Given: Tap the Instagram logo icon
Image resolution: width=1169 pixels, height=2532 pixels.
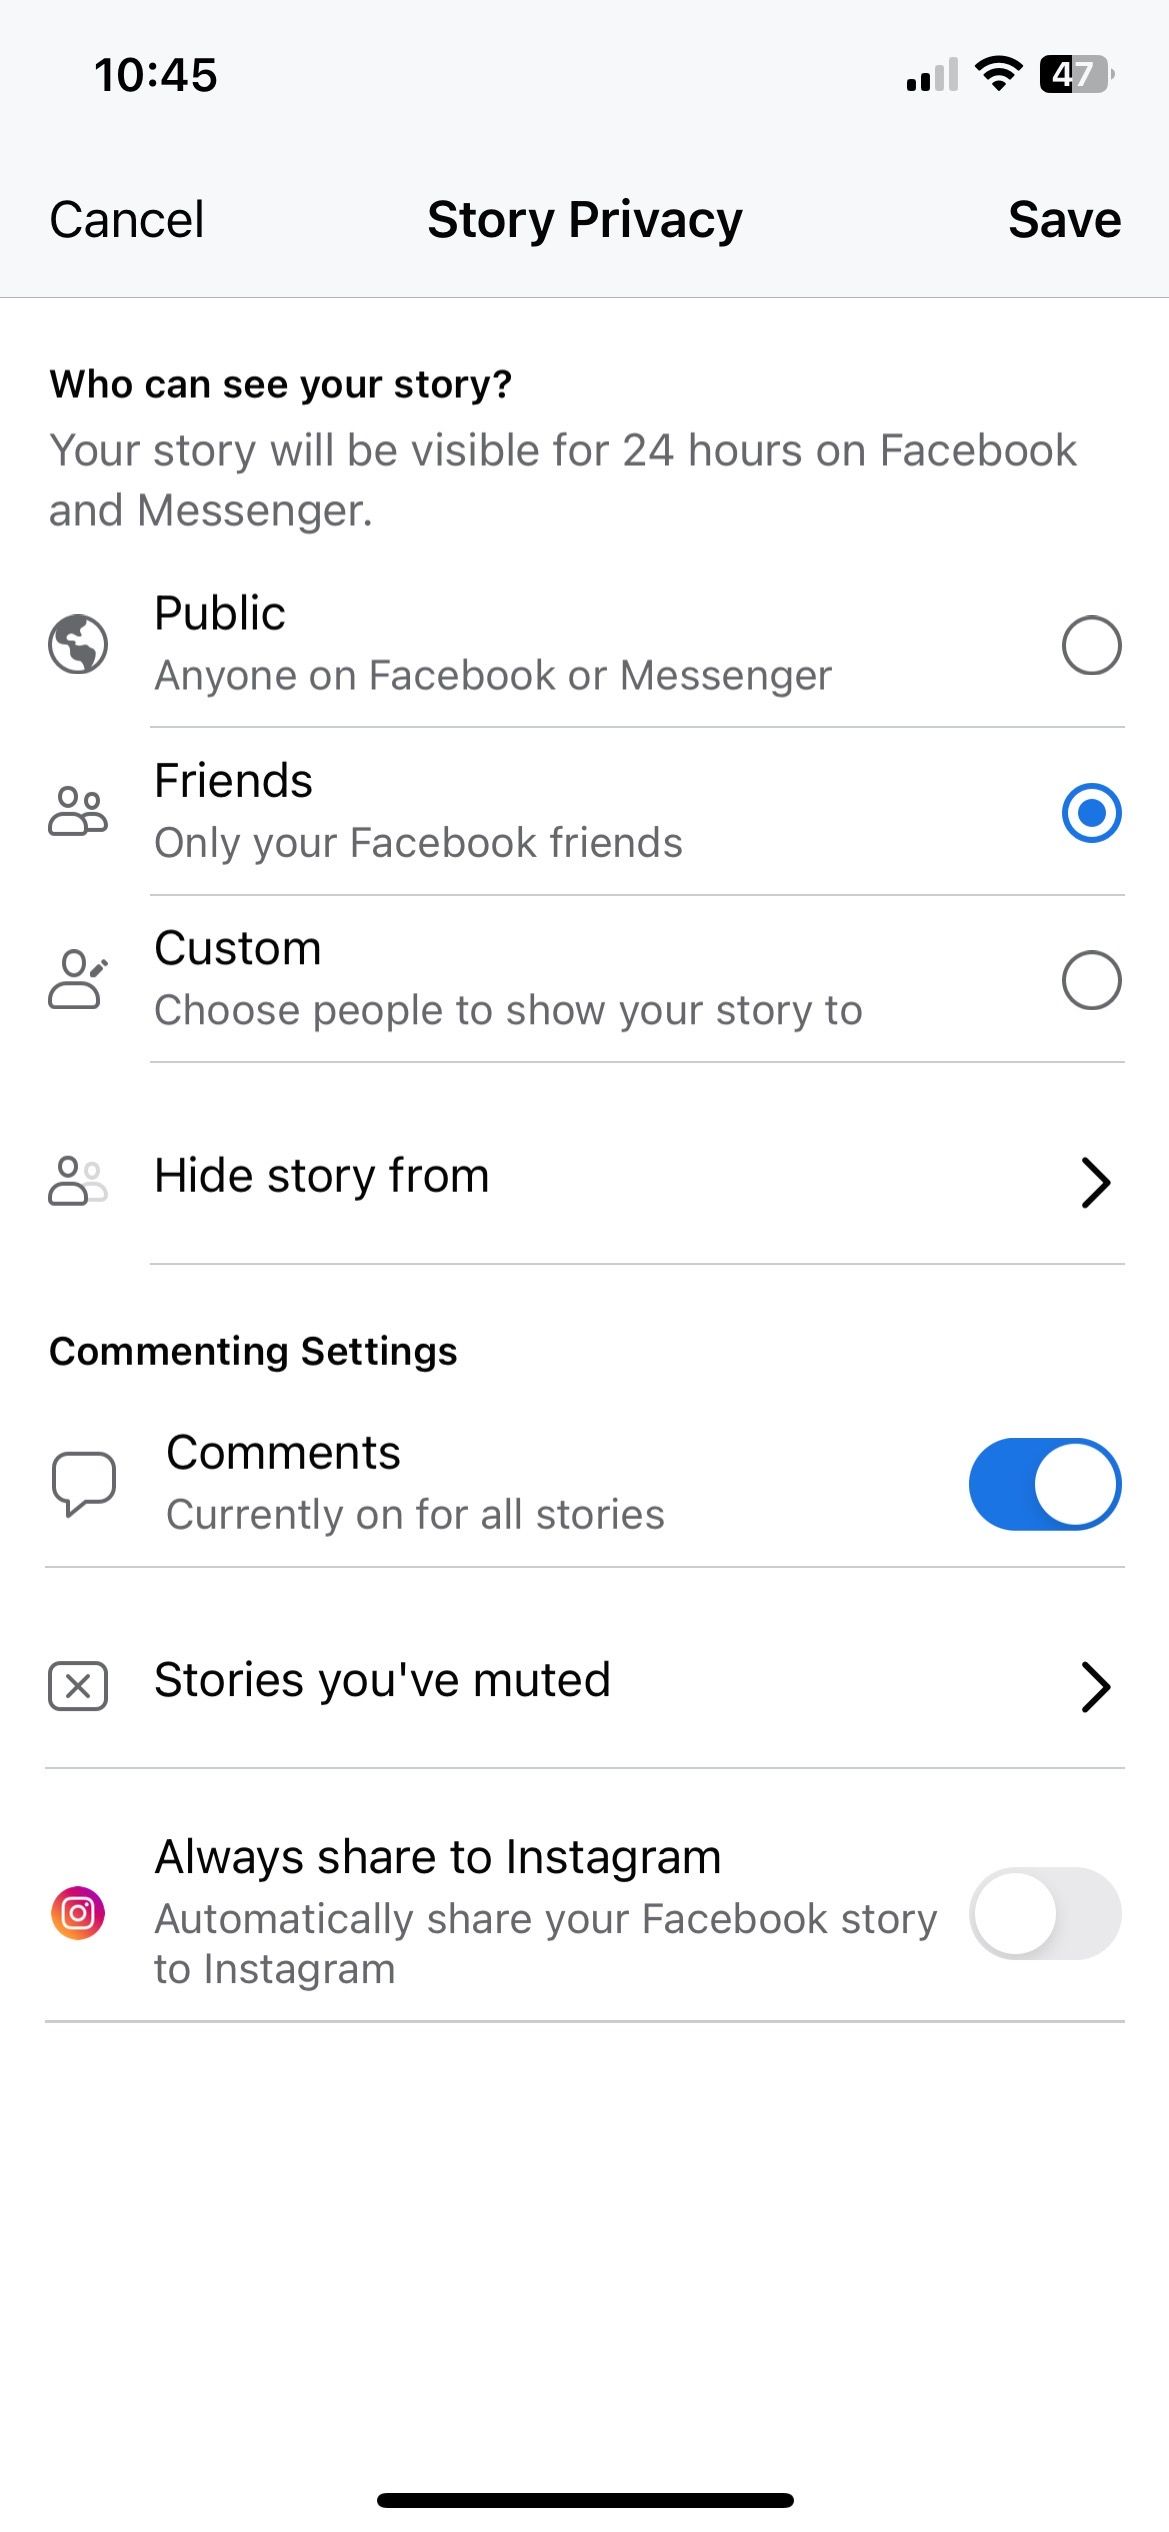Looking at the screenshot, I should [78, 1912].
